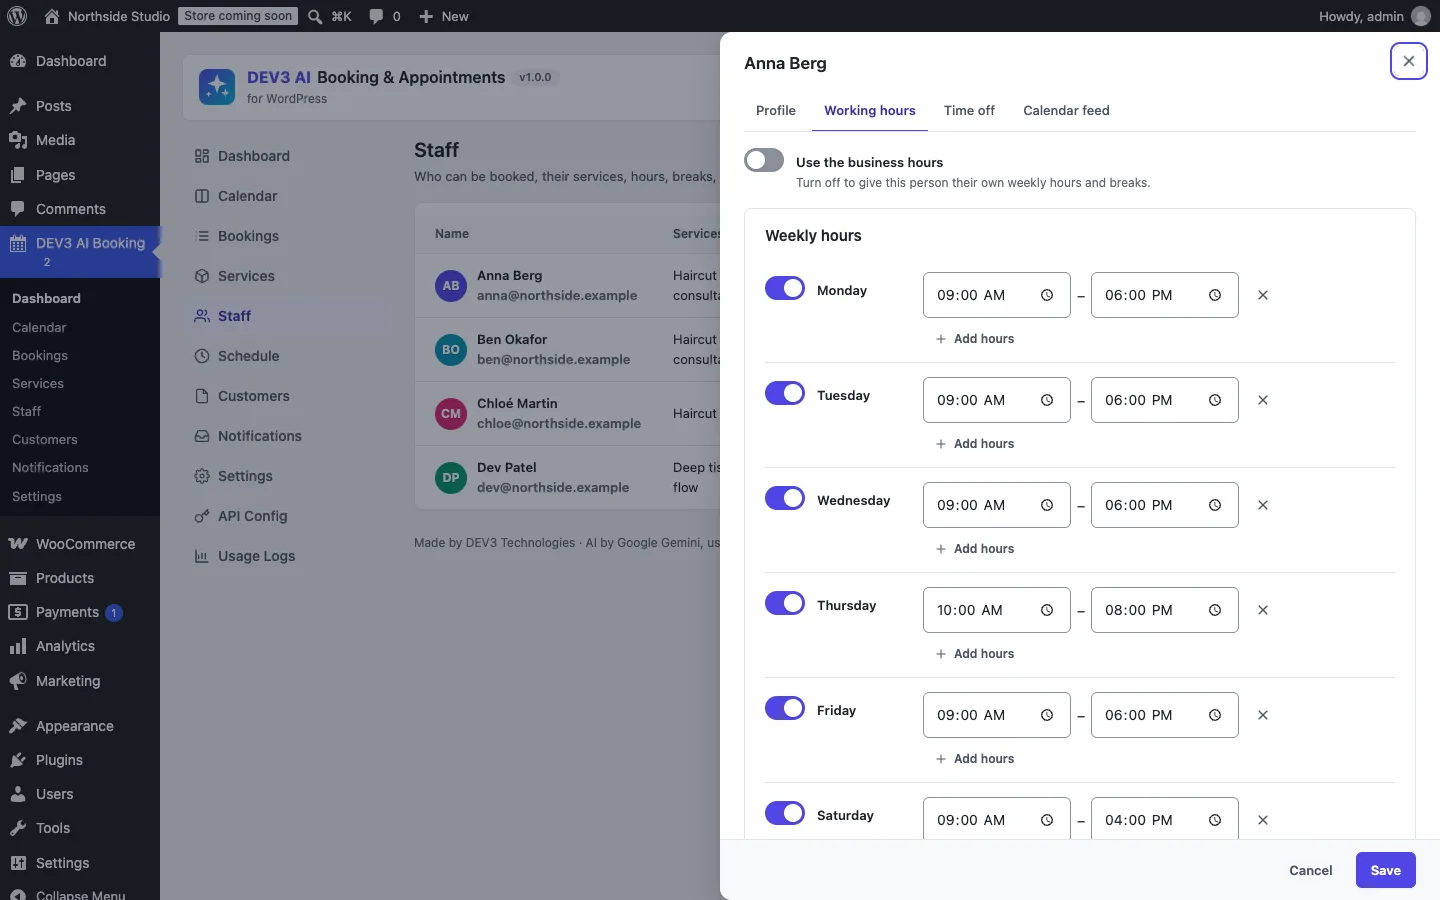Toggle Saturday working hours off
This screenshot has width=1440, height=900.
(x=785, y=813)
